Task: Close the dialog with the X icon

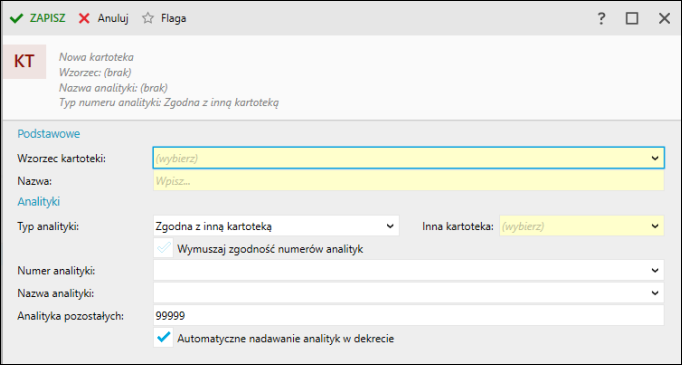Action: 664,18
